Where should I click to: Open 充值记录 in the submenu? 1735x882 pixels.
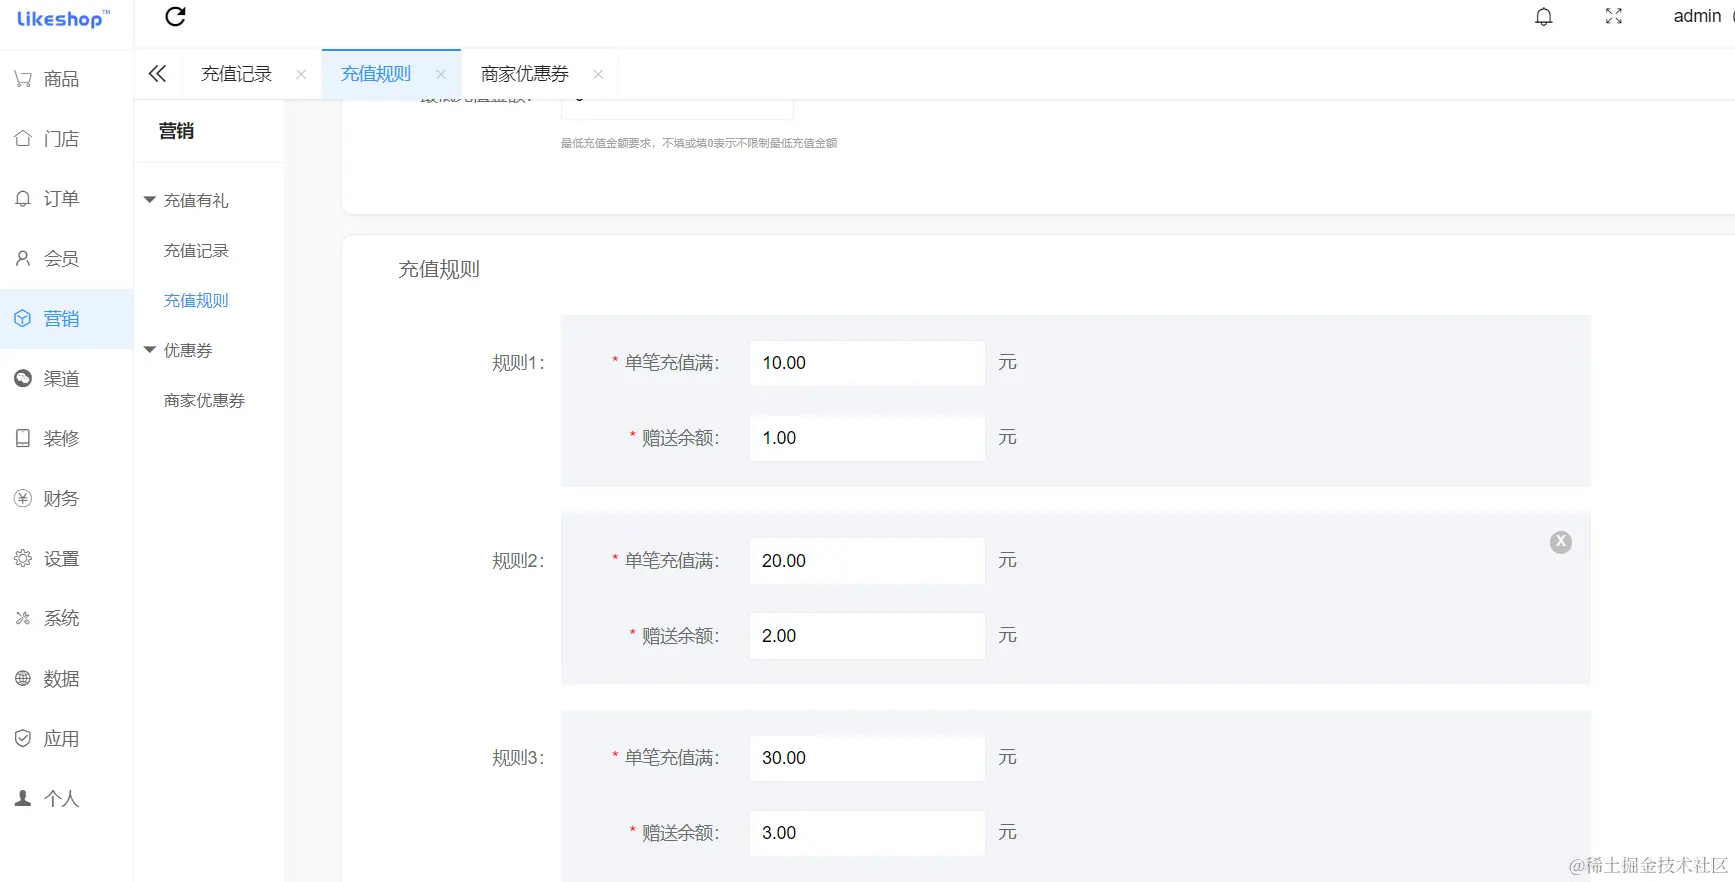(x=196, y=251)
